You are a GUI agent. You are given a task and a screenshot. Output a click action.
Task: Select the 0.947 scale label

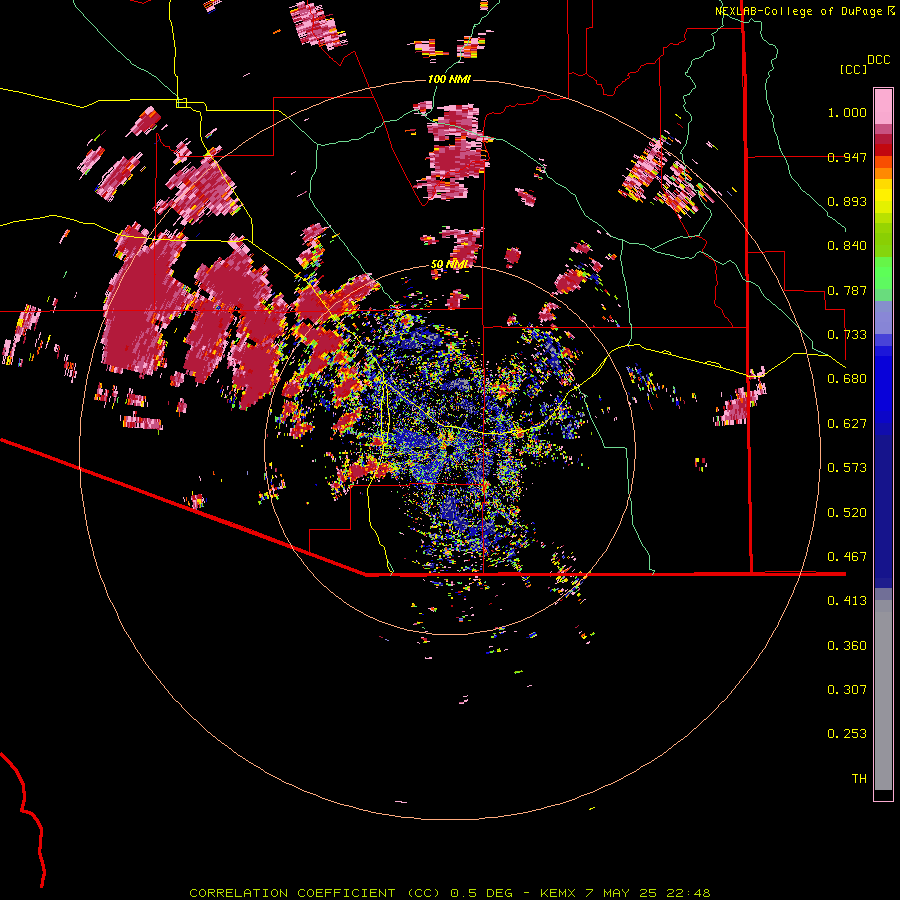pos(847,157)
